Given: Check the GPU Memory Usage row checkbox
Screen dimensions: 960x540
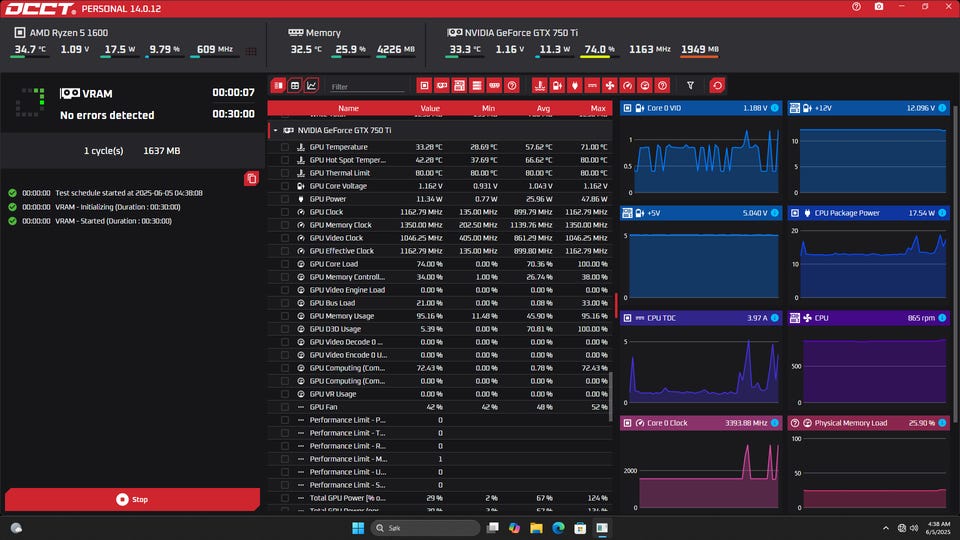Looking at the screenshot, I should click(x=285, y=316).
